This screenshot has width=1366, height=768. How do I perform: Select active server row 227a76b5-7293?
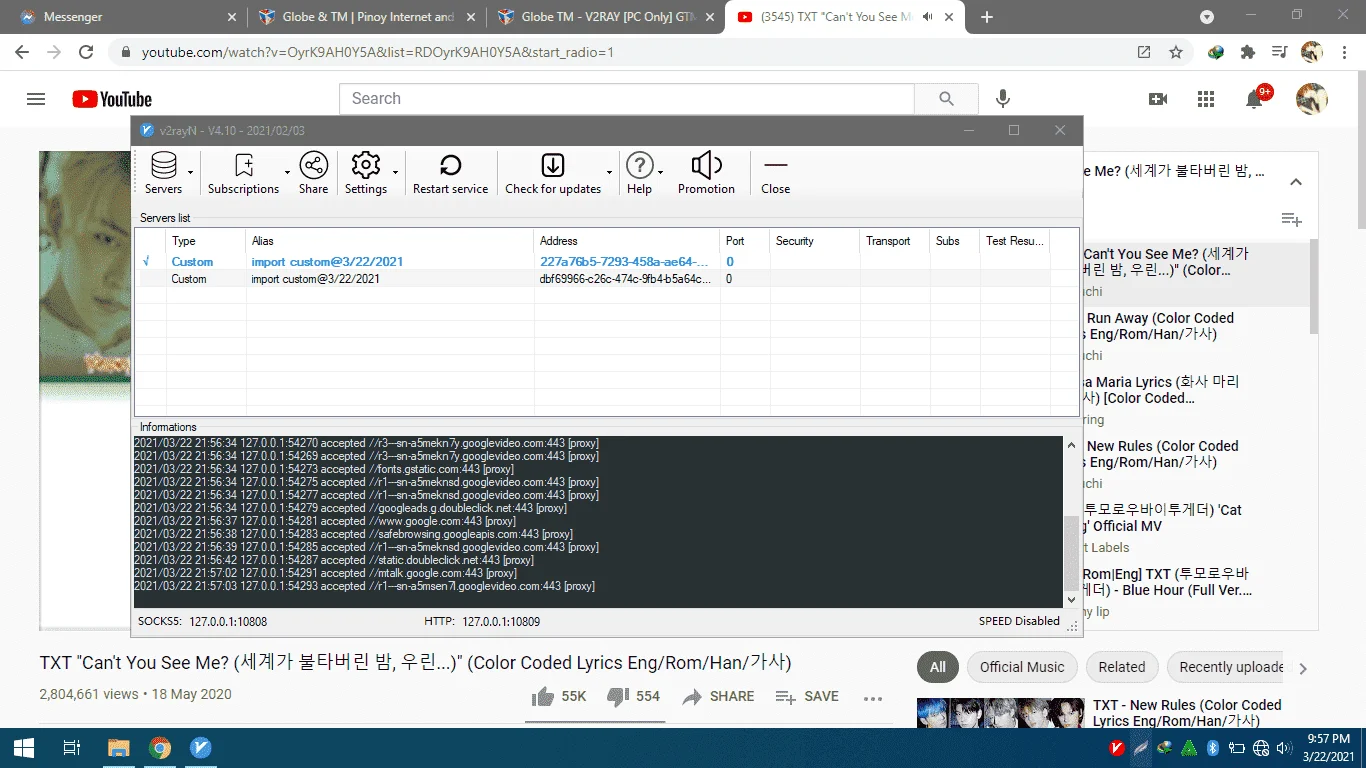[607, 262]
